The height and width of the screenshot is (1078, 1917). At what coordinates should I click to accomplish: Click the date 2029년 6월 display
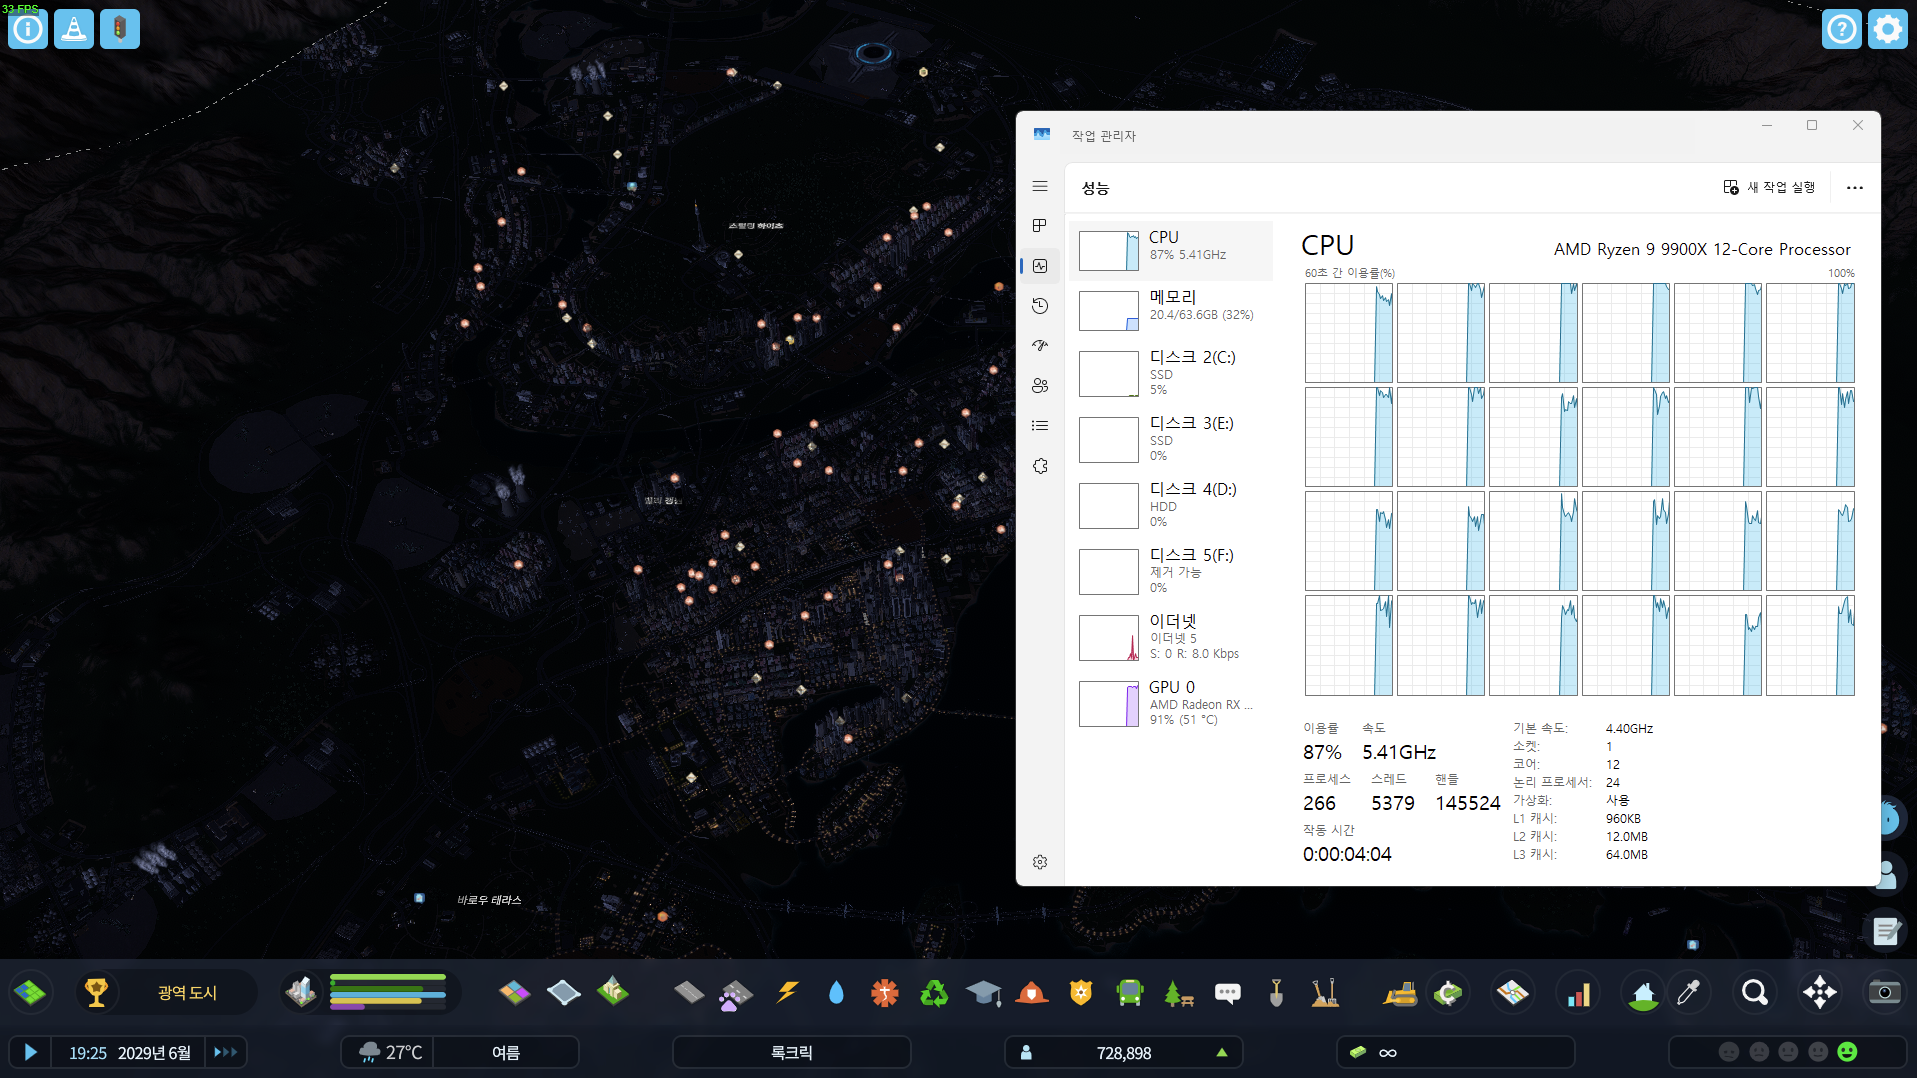(x=154, y=1053)
